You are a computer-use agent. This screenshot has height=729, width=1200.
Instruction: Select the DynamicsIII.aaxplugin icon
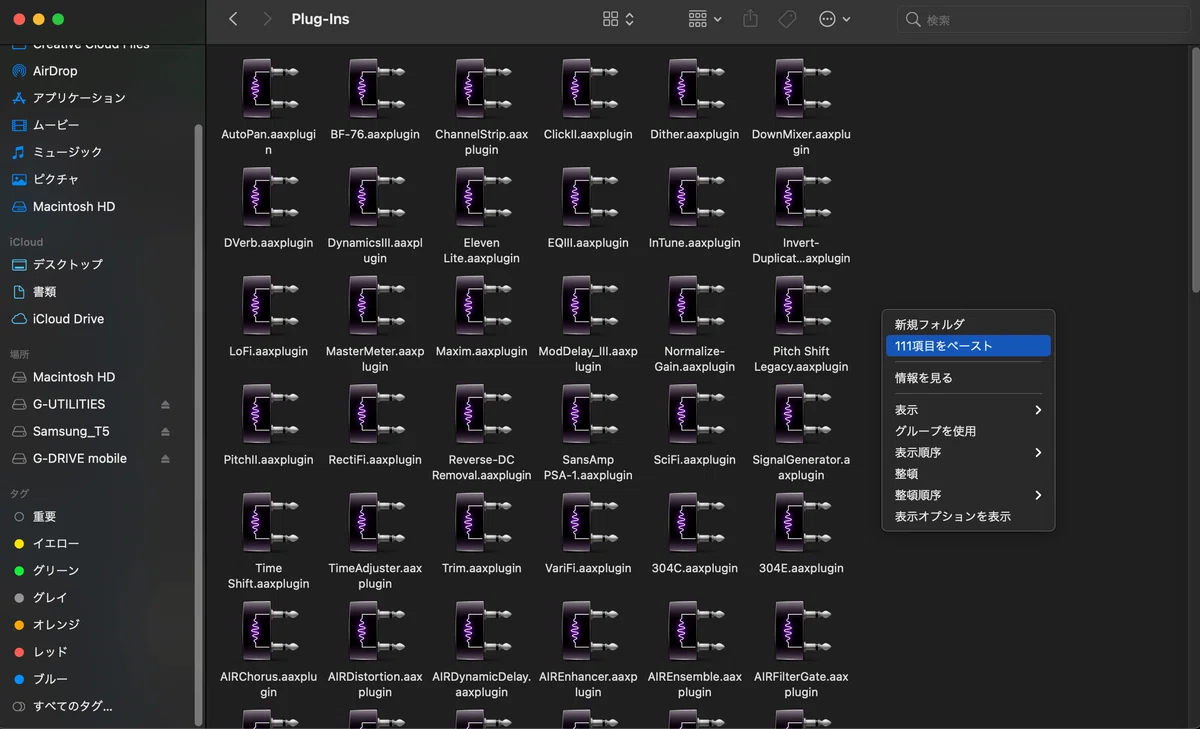click(x=375, y=197)
